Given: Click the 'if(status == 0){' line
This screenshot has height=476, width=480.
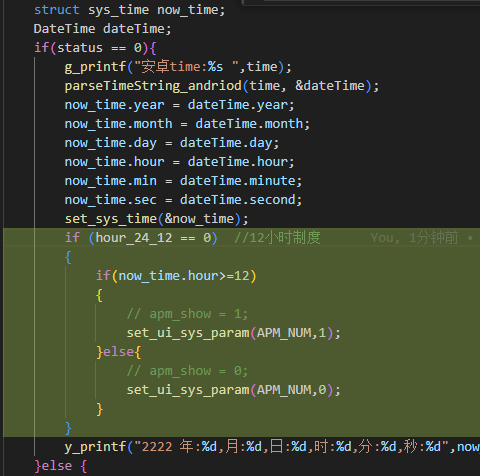Looking at the screenshot, I should (95, 48).
